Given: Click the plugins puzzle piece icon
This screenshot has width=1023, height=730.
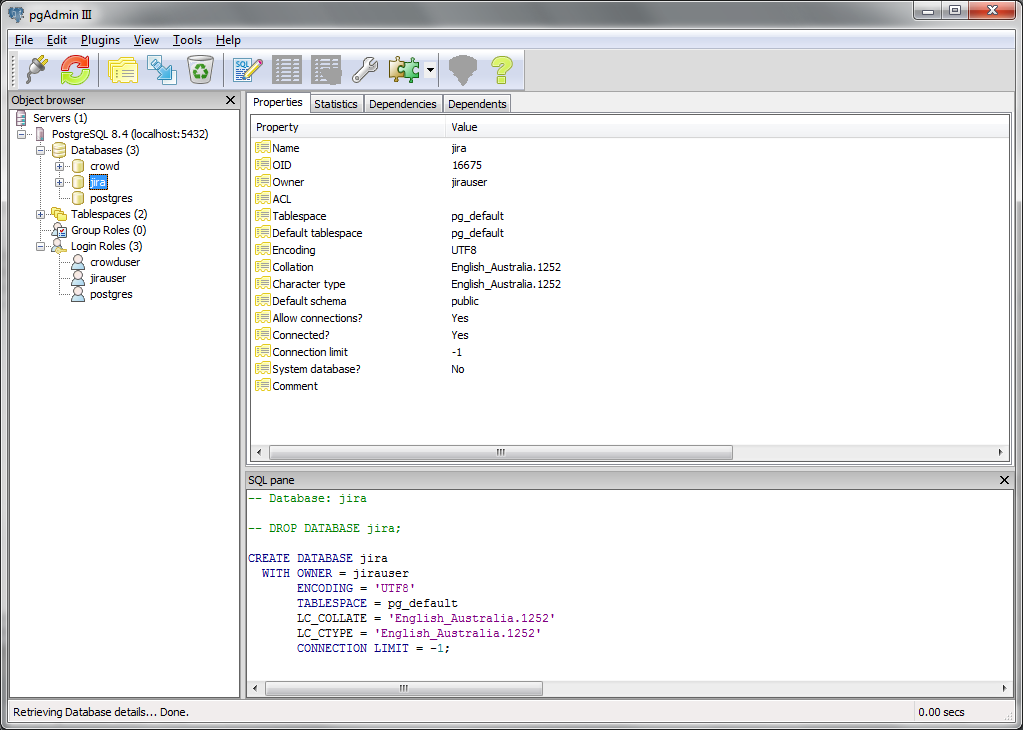Looking at the screenshot, I should [405, 70].
